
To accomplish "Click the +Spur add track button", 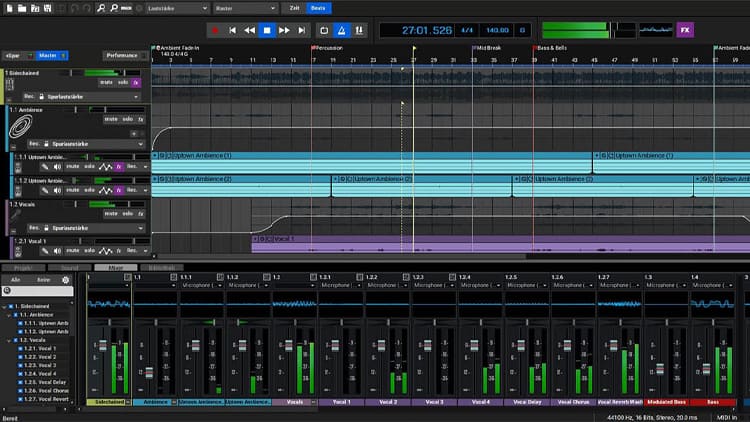I will pos(19,56).
